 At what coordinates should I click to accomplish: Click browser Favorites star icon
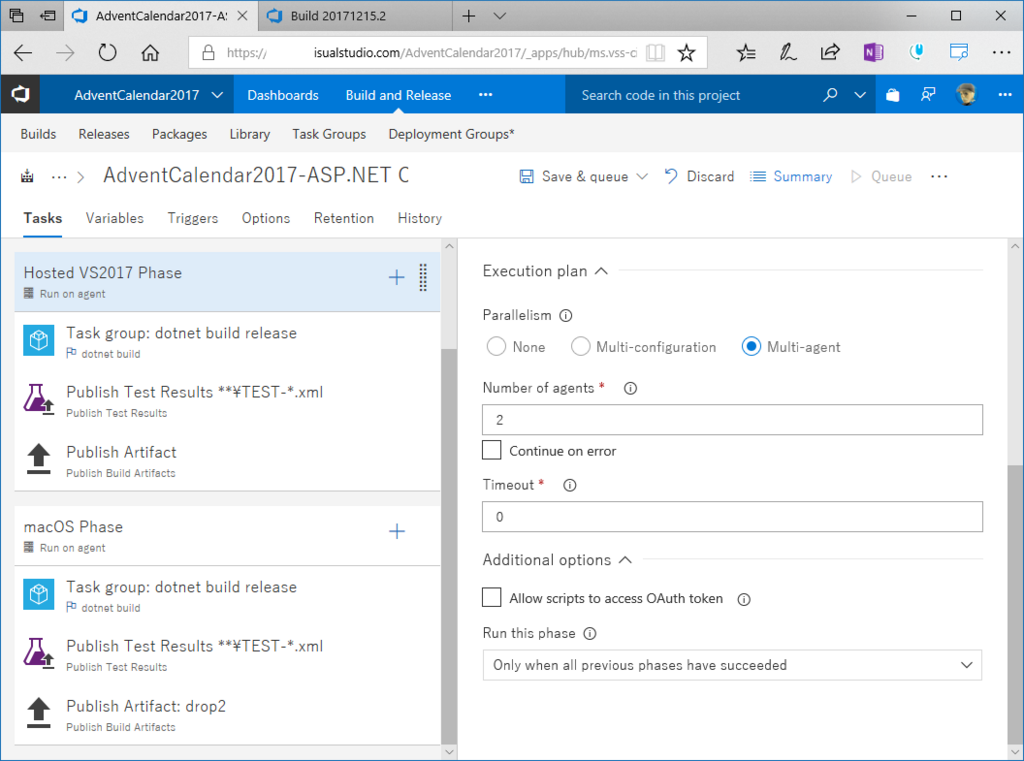[x=686, y=53]
